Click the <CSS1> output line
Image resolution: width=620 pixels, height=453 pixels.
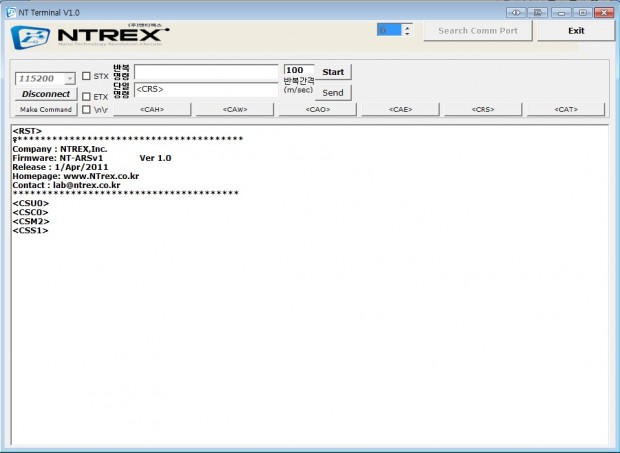coord(30,231)
